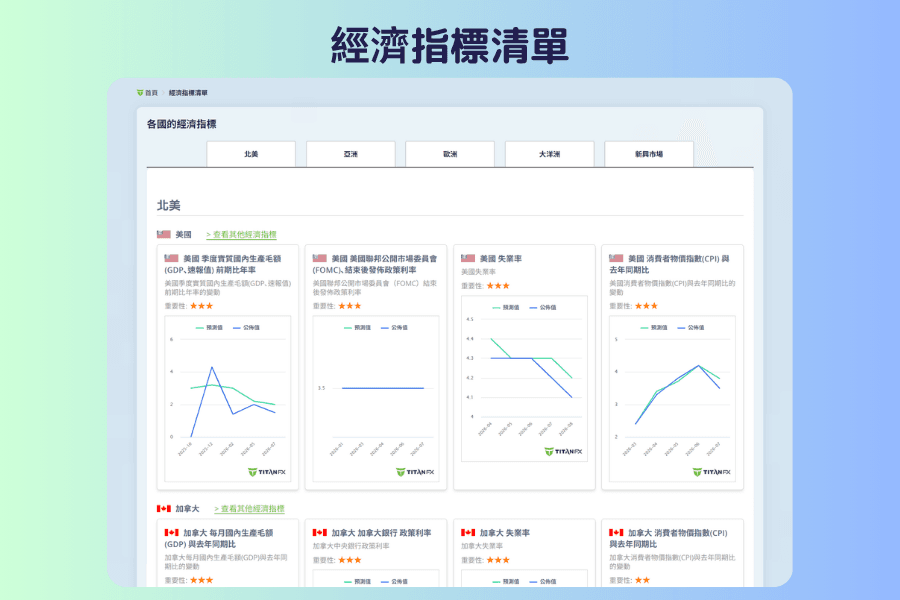Click the 美國 CPI line chart
Image resolution: width=900 pixels, height=600 pixels.
[x=672, y=399]
